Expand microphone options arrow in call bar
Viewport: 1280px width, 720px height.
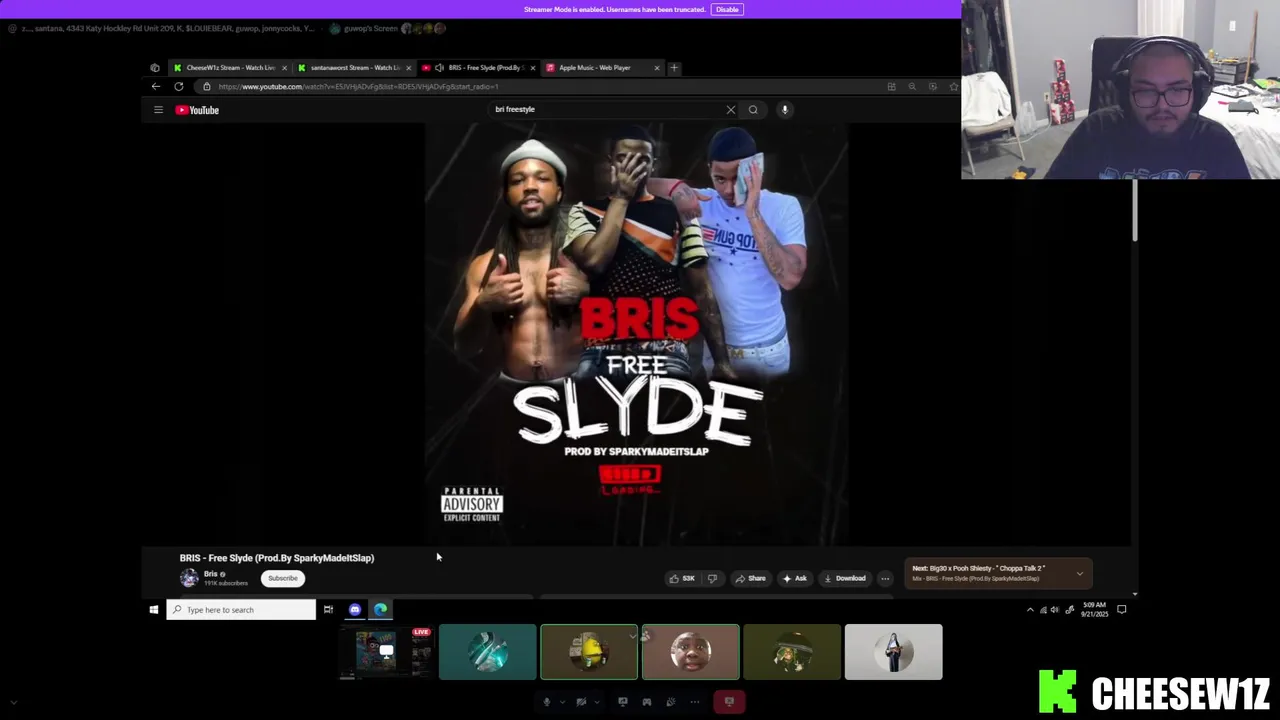click(x=560, y=702)
